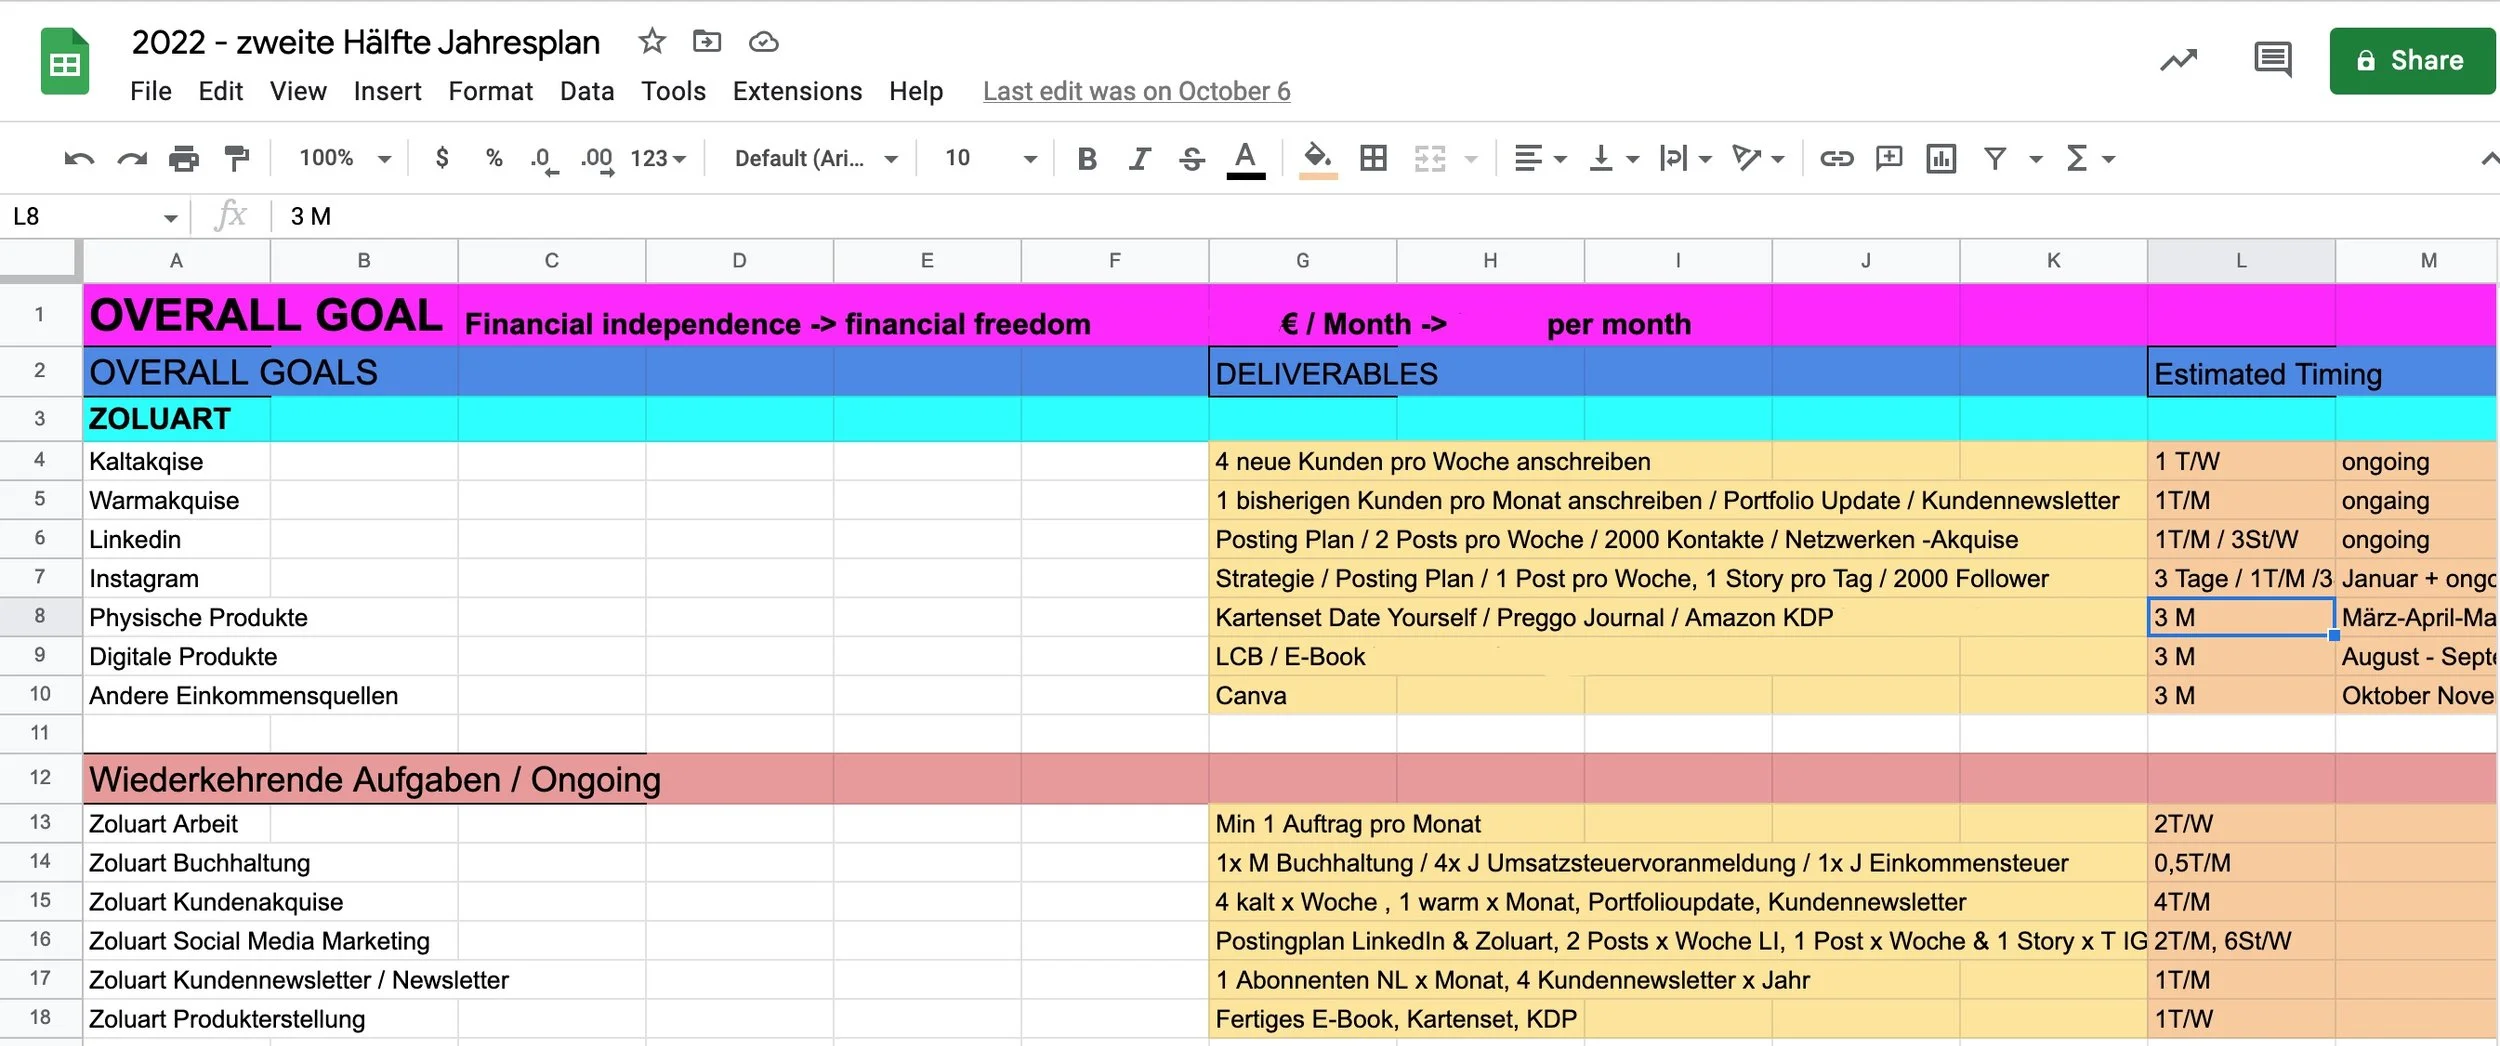Go to Sheets home icon

(x=65, y=62)
